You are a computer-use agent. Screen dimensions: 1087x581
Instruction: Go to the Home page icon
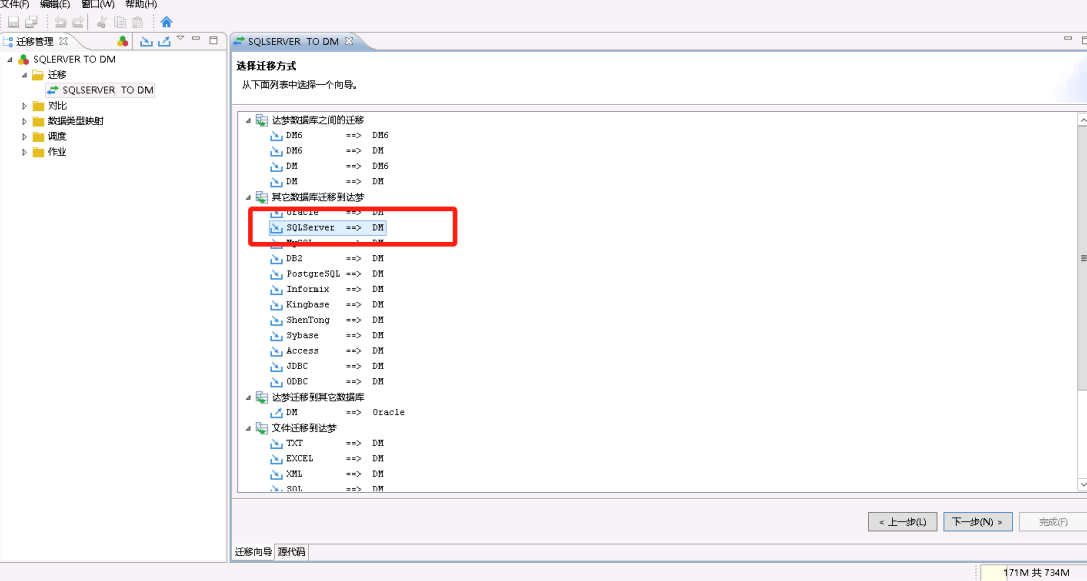tap(166, 22)
